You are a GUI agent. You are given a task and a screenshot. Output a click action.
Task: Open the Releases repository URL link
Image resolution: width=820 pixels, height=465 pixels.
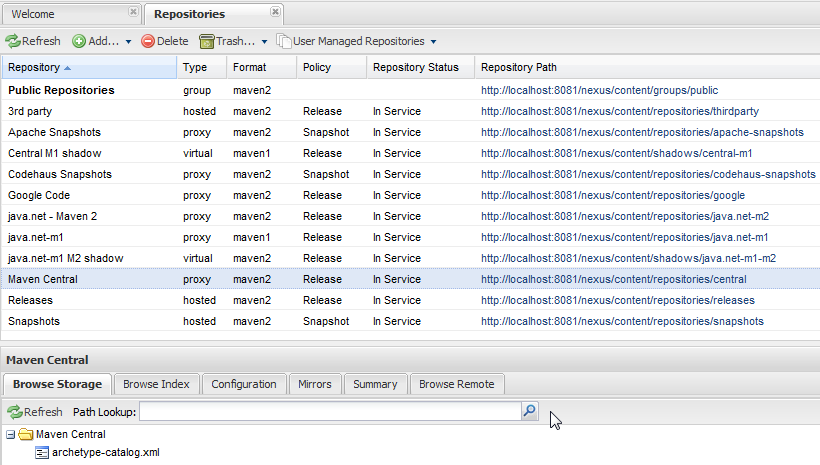(x=617, y=301)
